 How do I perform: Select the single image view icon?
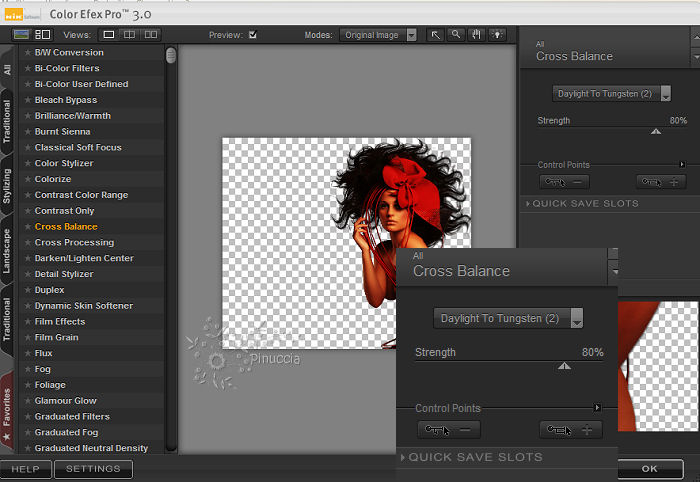(x=108, y=35)
